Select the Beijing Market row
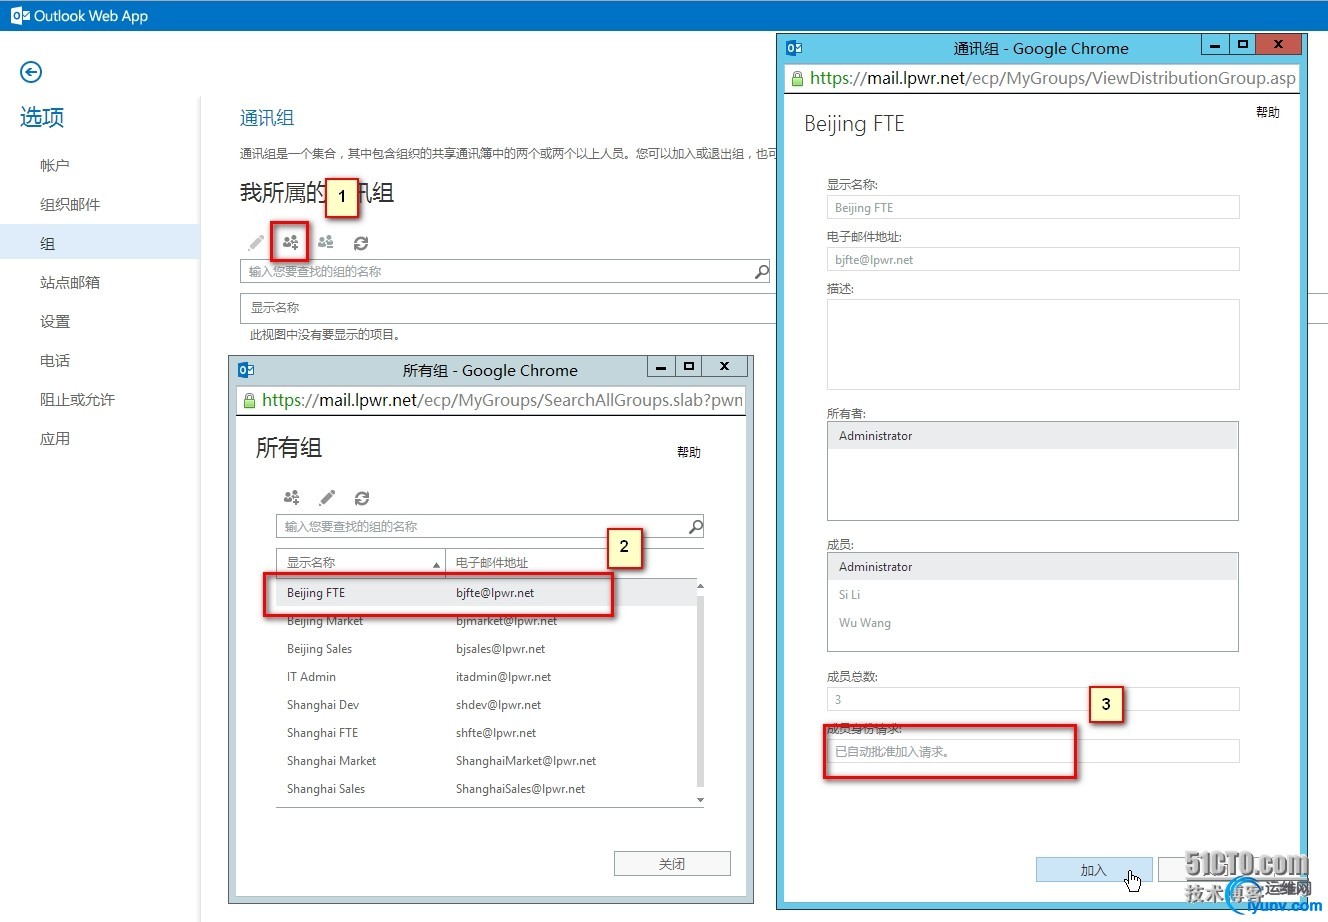The width and height of the screenshot is (1328, 922). [x=485, y=621]
